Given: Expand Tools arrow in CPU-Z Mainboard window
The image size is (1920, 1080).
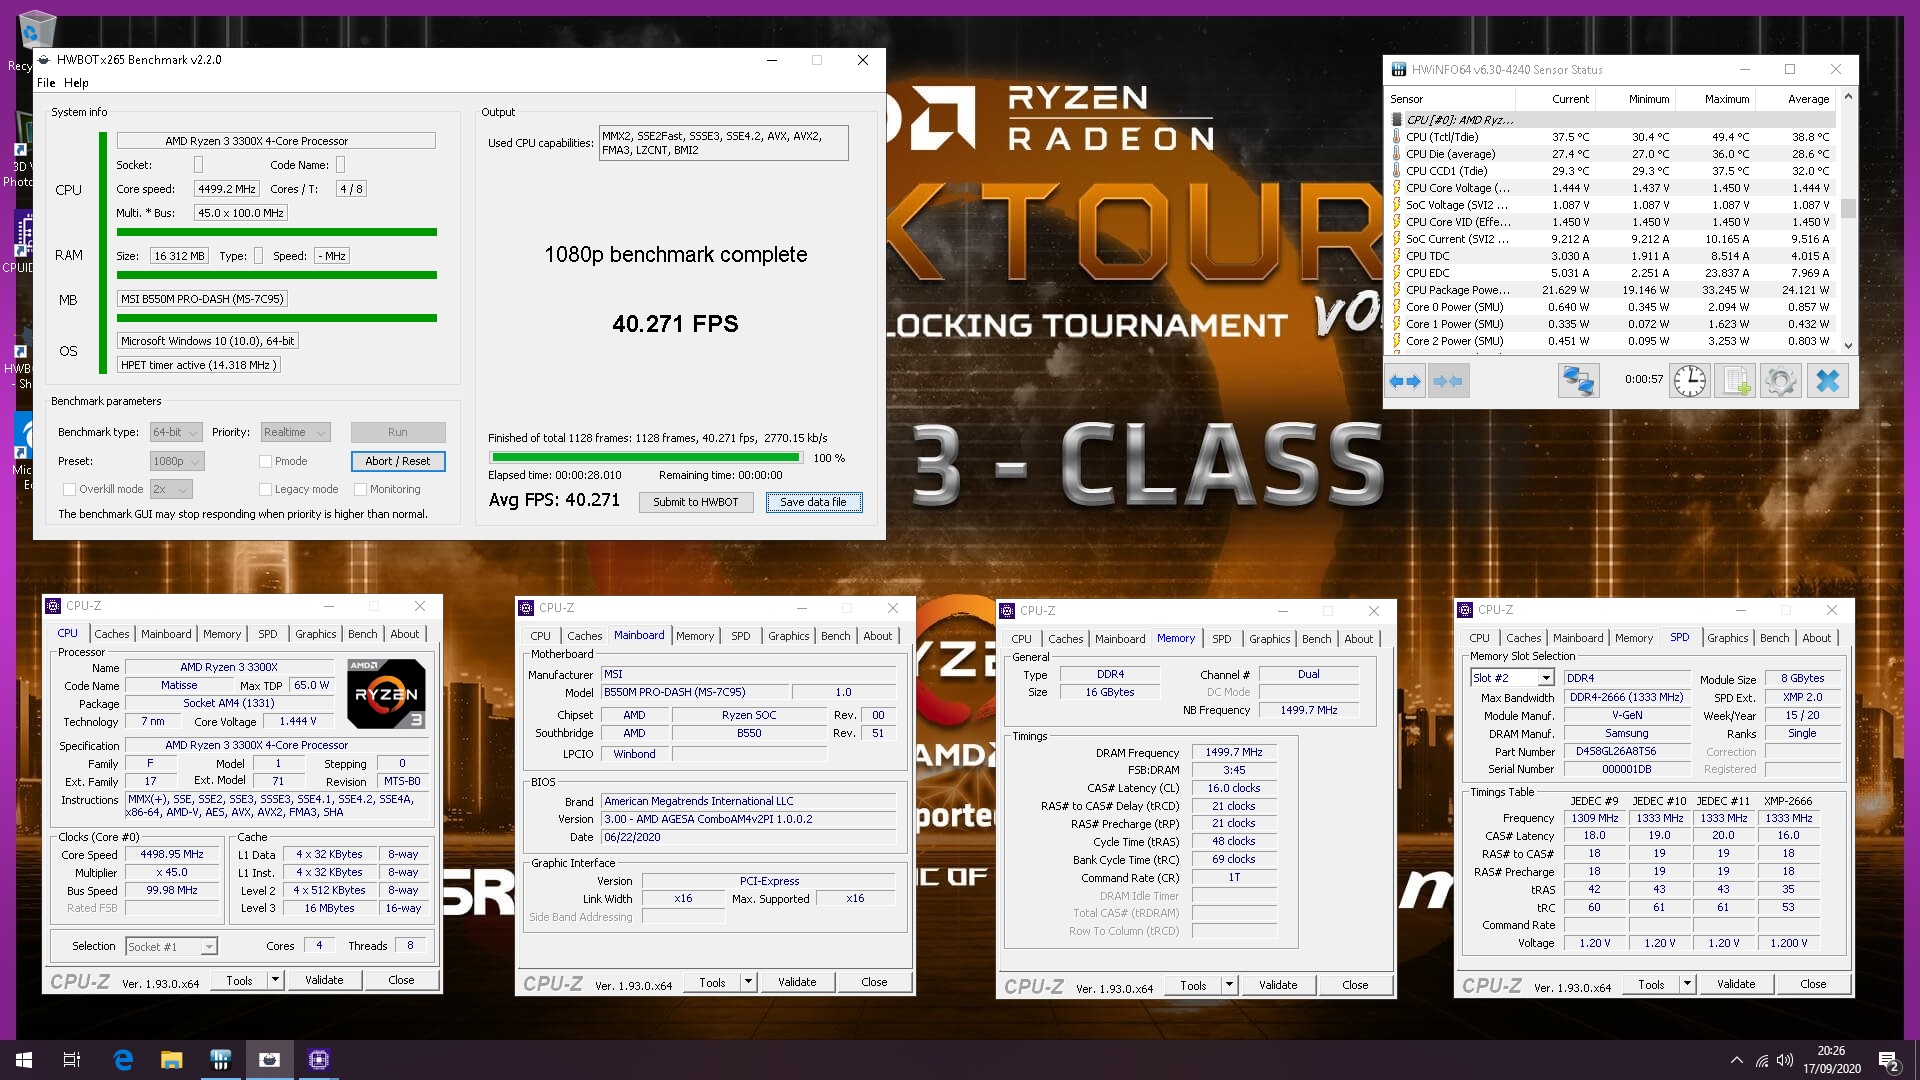Looking at the screenshot, I should pos(748,982).
